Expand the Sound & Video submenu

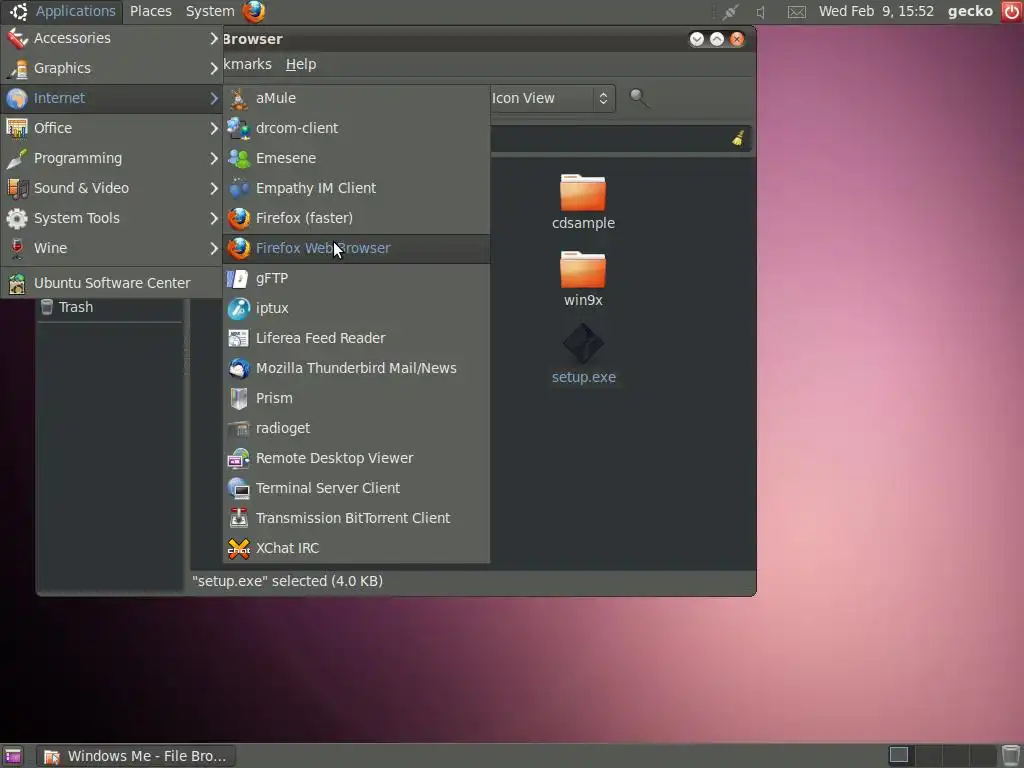coord(112,188)
